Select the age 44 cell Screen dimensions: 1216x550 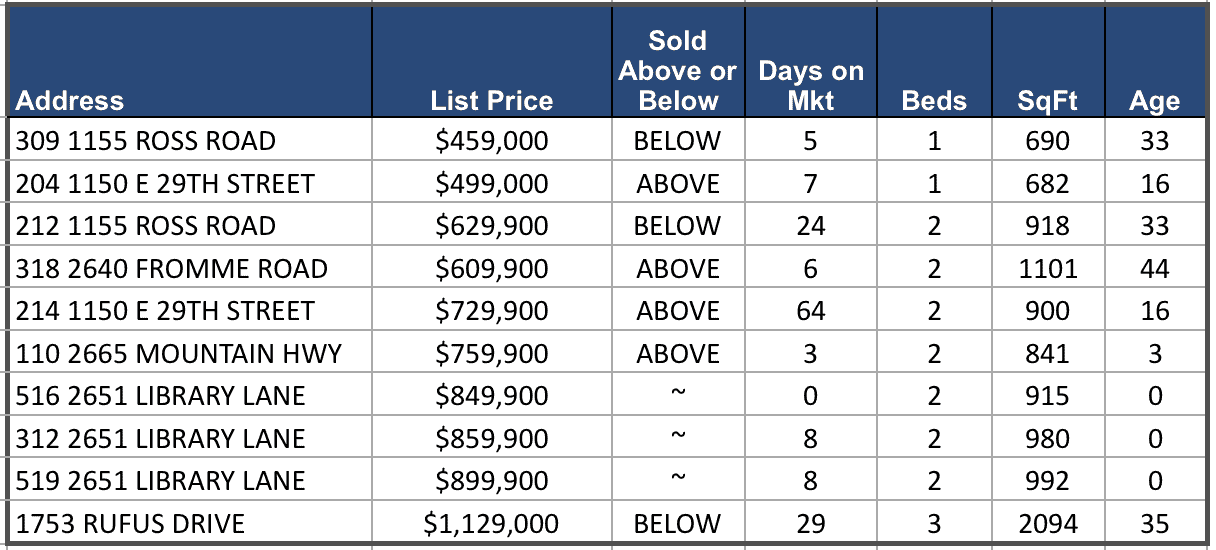click(x=1154, y=269)
